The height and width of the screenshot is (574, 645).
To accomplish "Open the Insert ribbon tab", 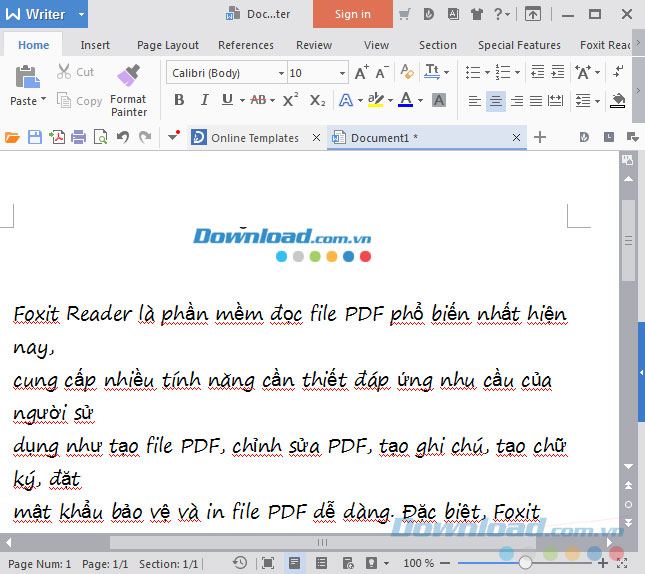I will point(95,45).
